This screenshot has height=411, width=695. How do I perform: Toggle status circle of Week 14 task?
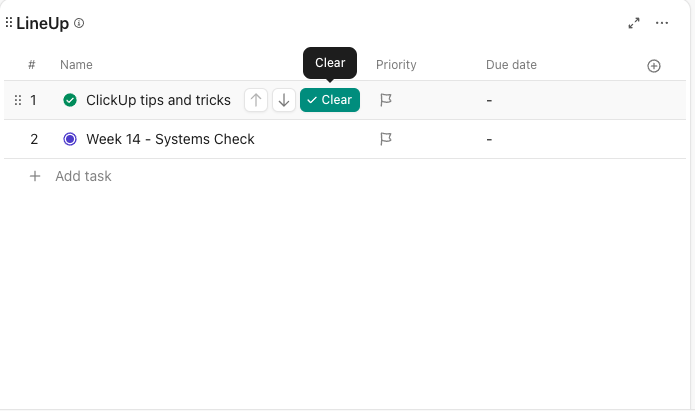(70, 139)
